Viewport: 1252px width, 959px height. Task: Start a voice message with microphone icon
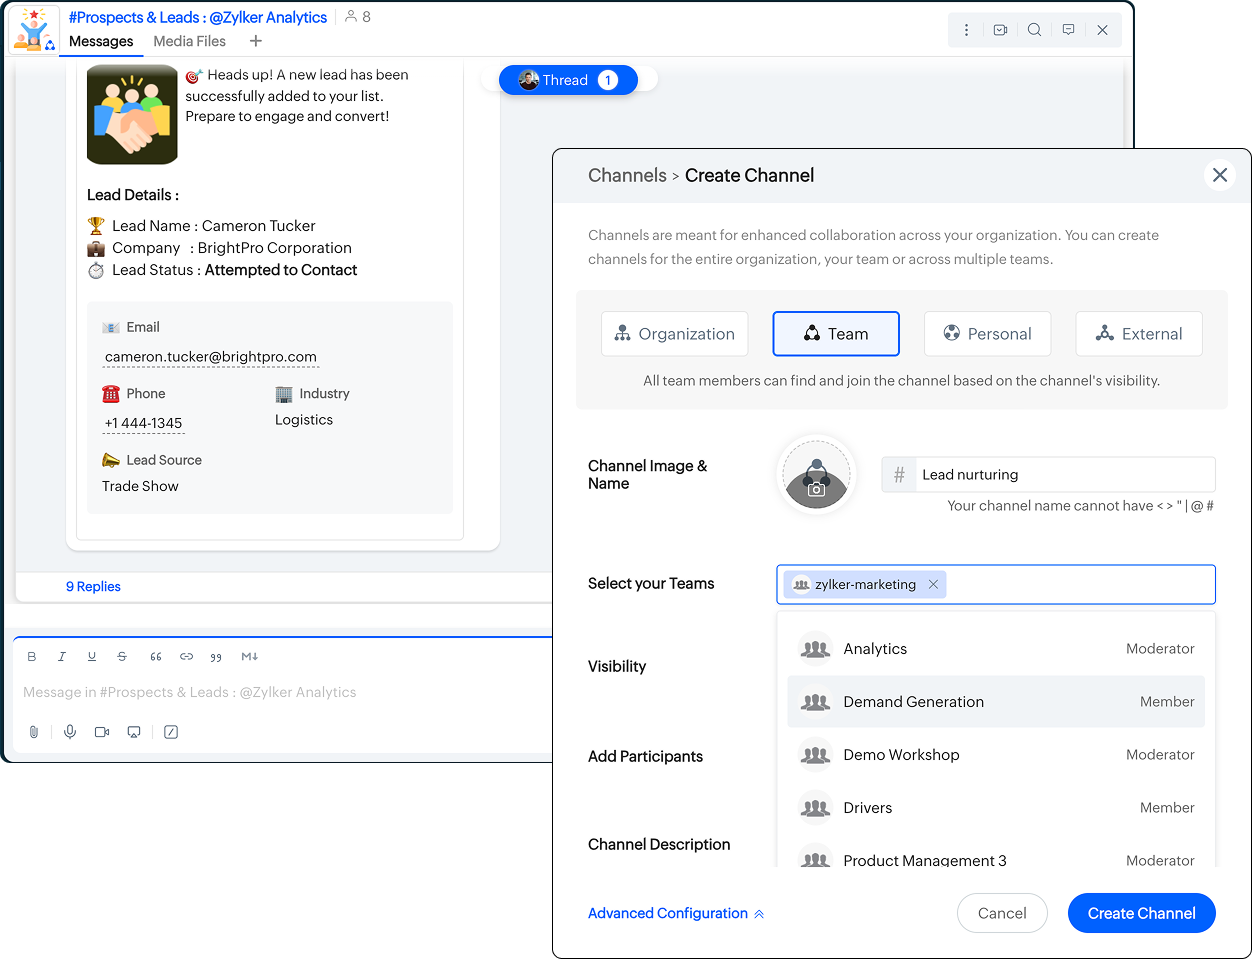click(70, 732)
